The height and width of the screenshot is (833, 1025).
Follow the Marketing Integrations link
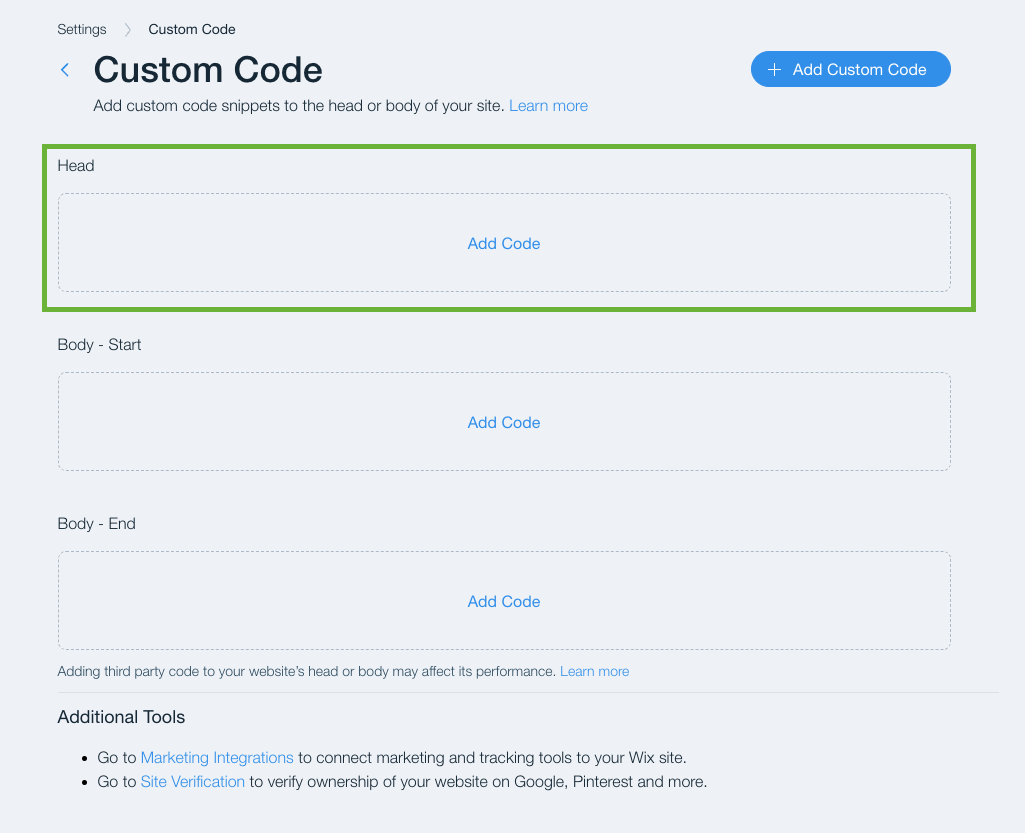tap(216, 757)
